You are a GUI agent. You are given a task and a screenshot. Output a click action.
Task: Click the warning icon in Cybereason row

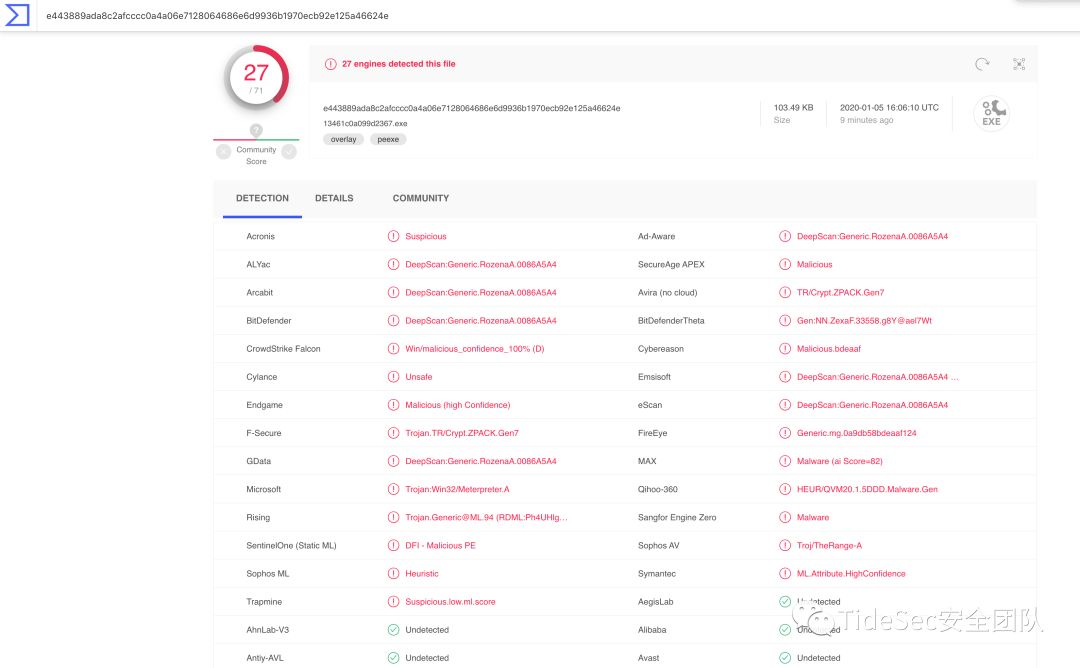click(785, 348)
